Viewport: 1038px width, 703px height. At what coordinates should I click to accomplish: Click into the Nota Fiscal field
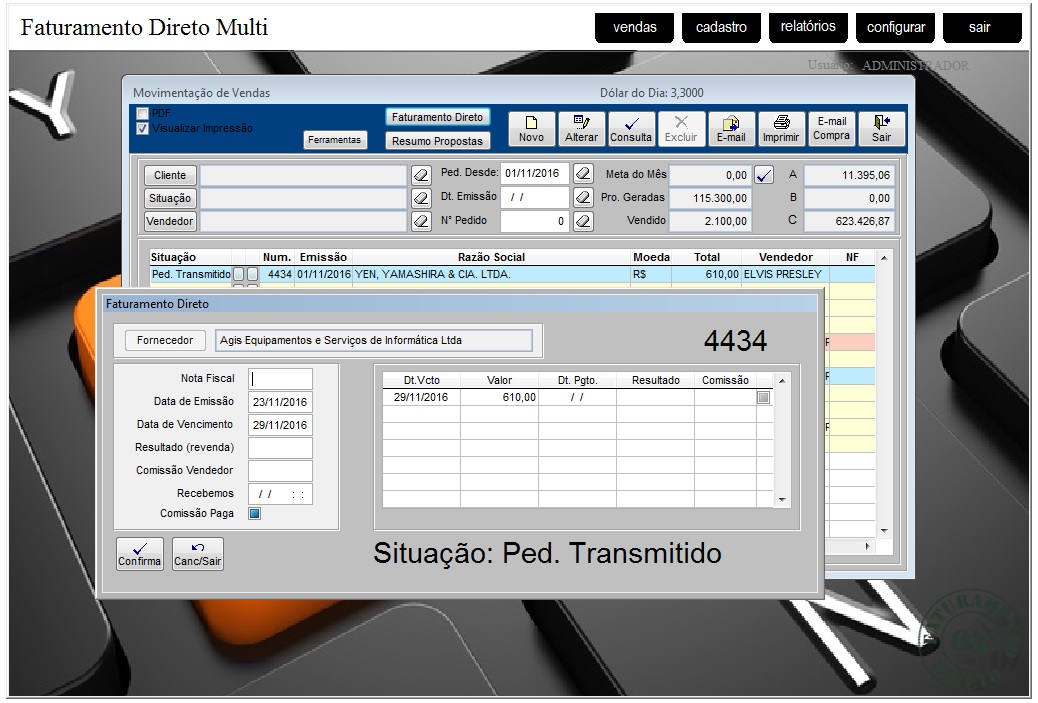281,379
